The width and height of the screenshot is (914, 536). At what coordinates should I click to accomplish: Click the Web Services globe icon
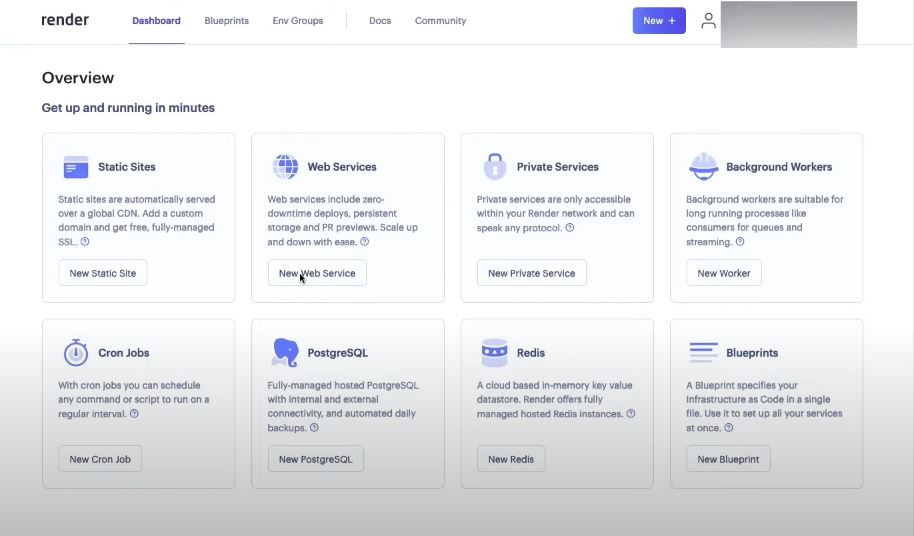[x=285, y=167]
